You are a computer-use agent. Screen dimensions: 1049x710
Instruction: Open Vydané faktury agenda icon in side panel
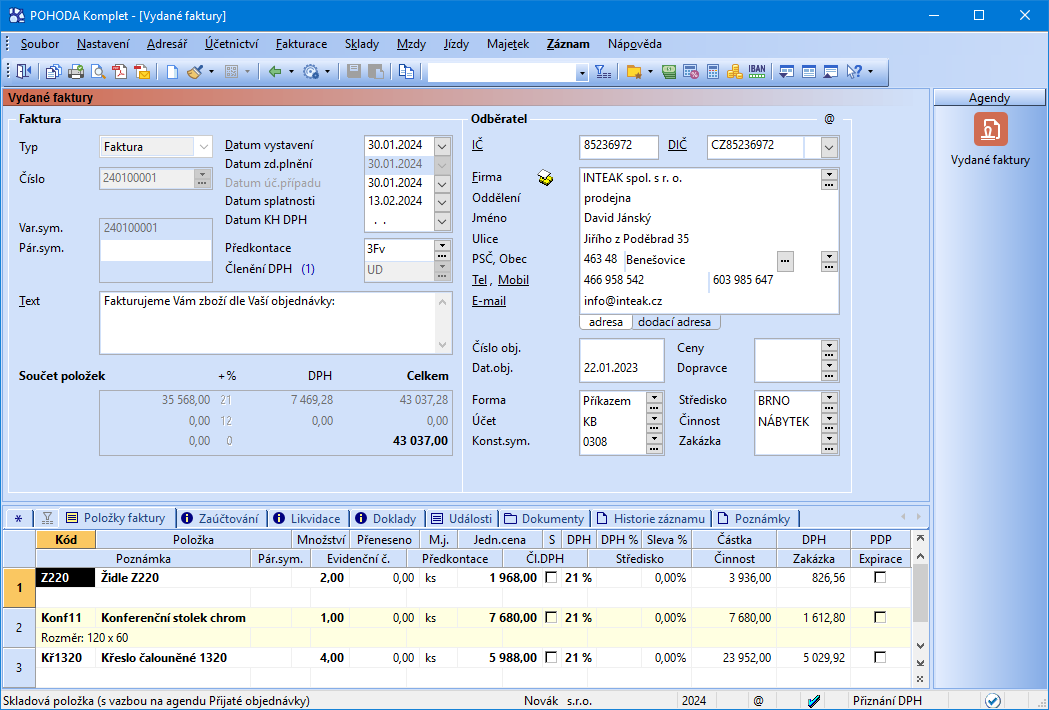tap(990, 130)
